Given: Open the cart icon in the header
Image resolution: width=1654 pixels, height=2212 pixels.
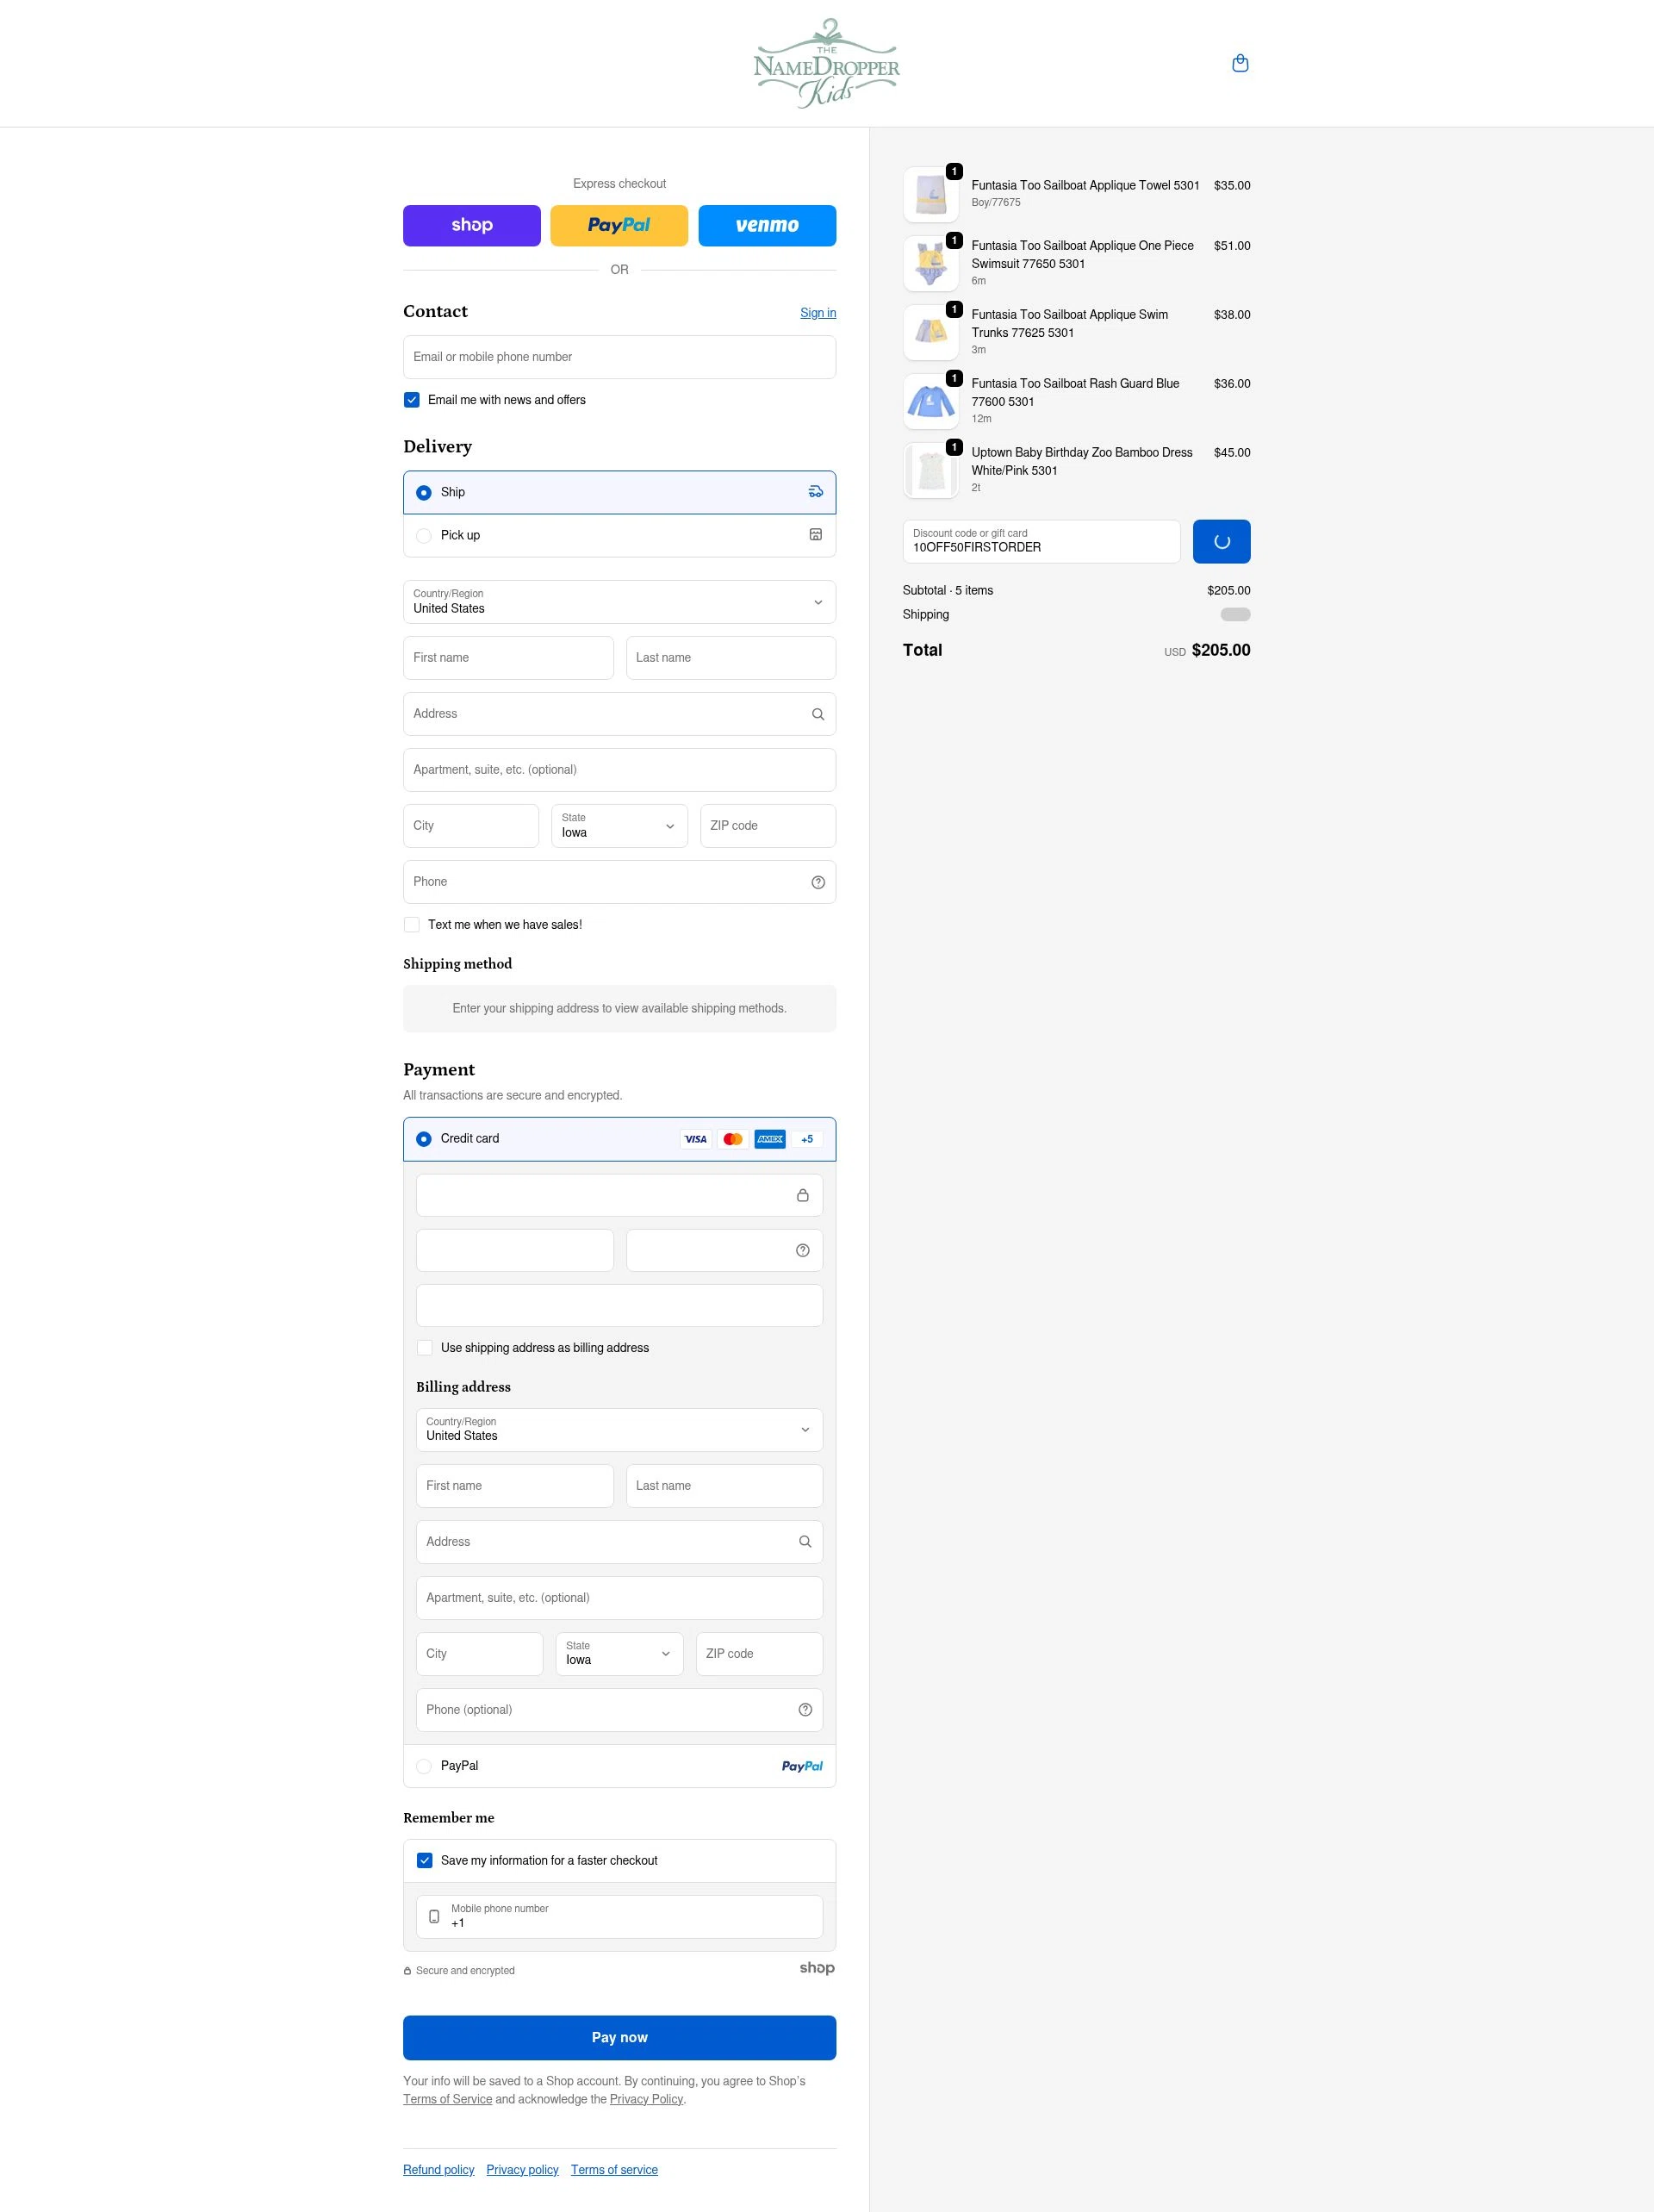Looking at the screenshot, I should pos(1240,63).
